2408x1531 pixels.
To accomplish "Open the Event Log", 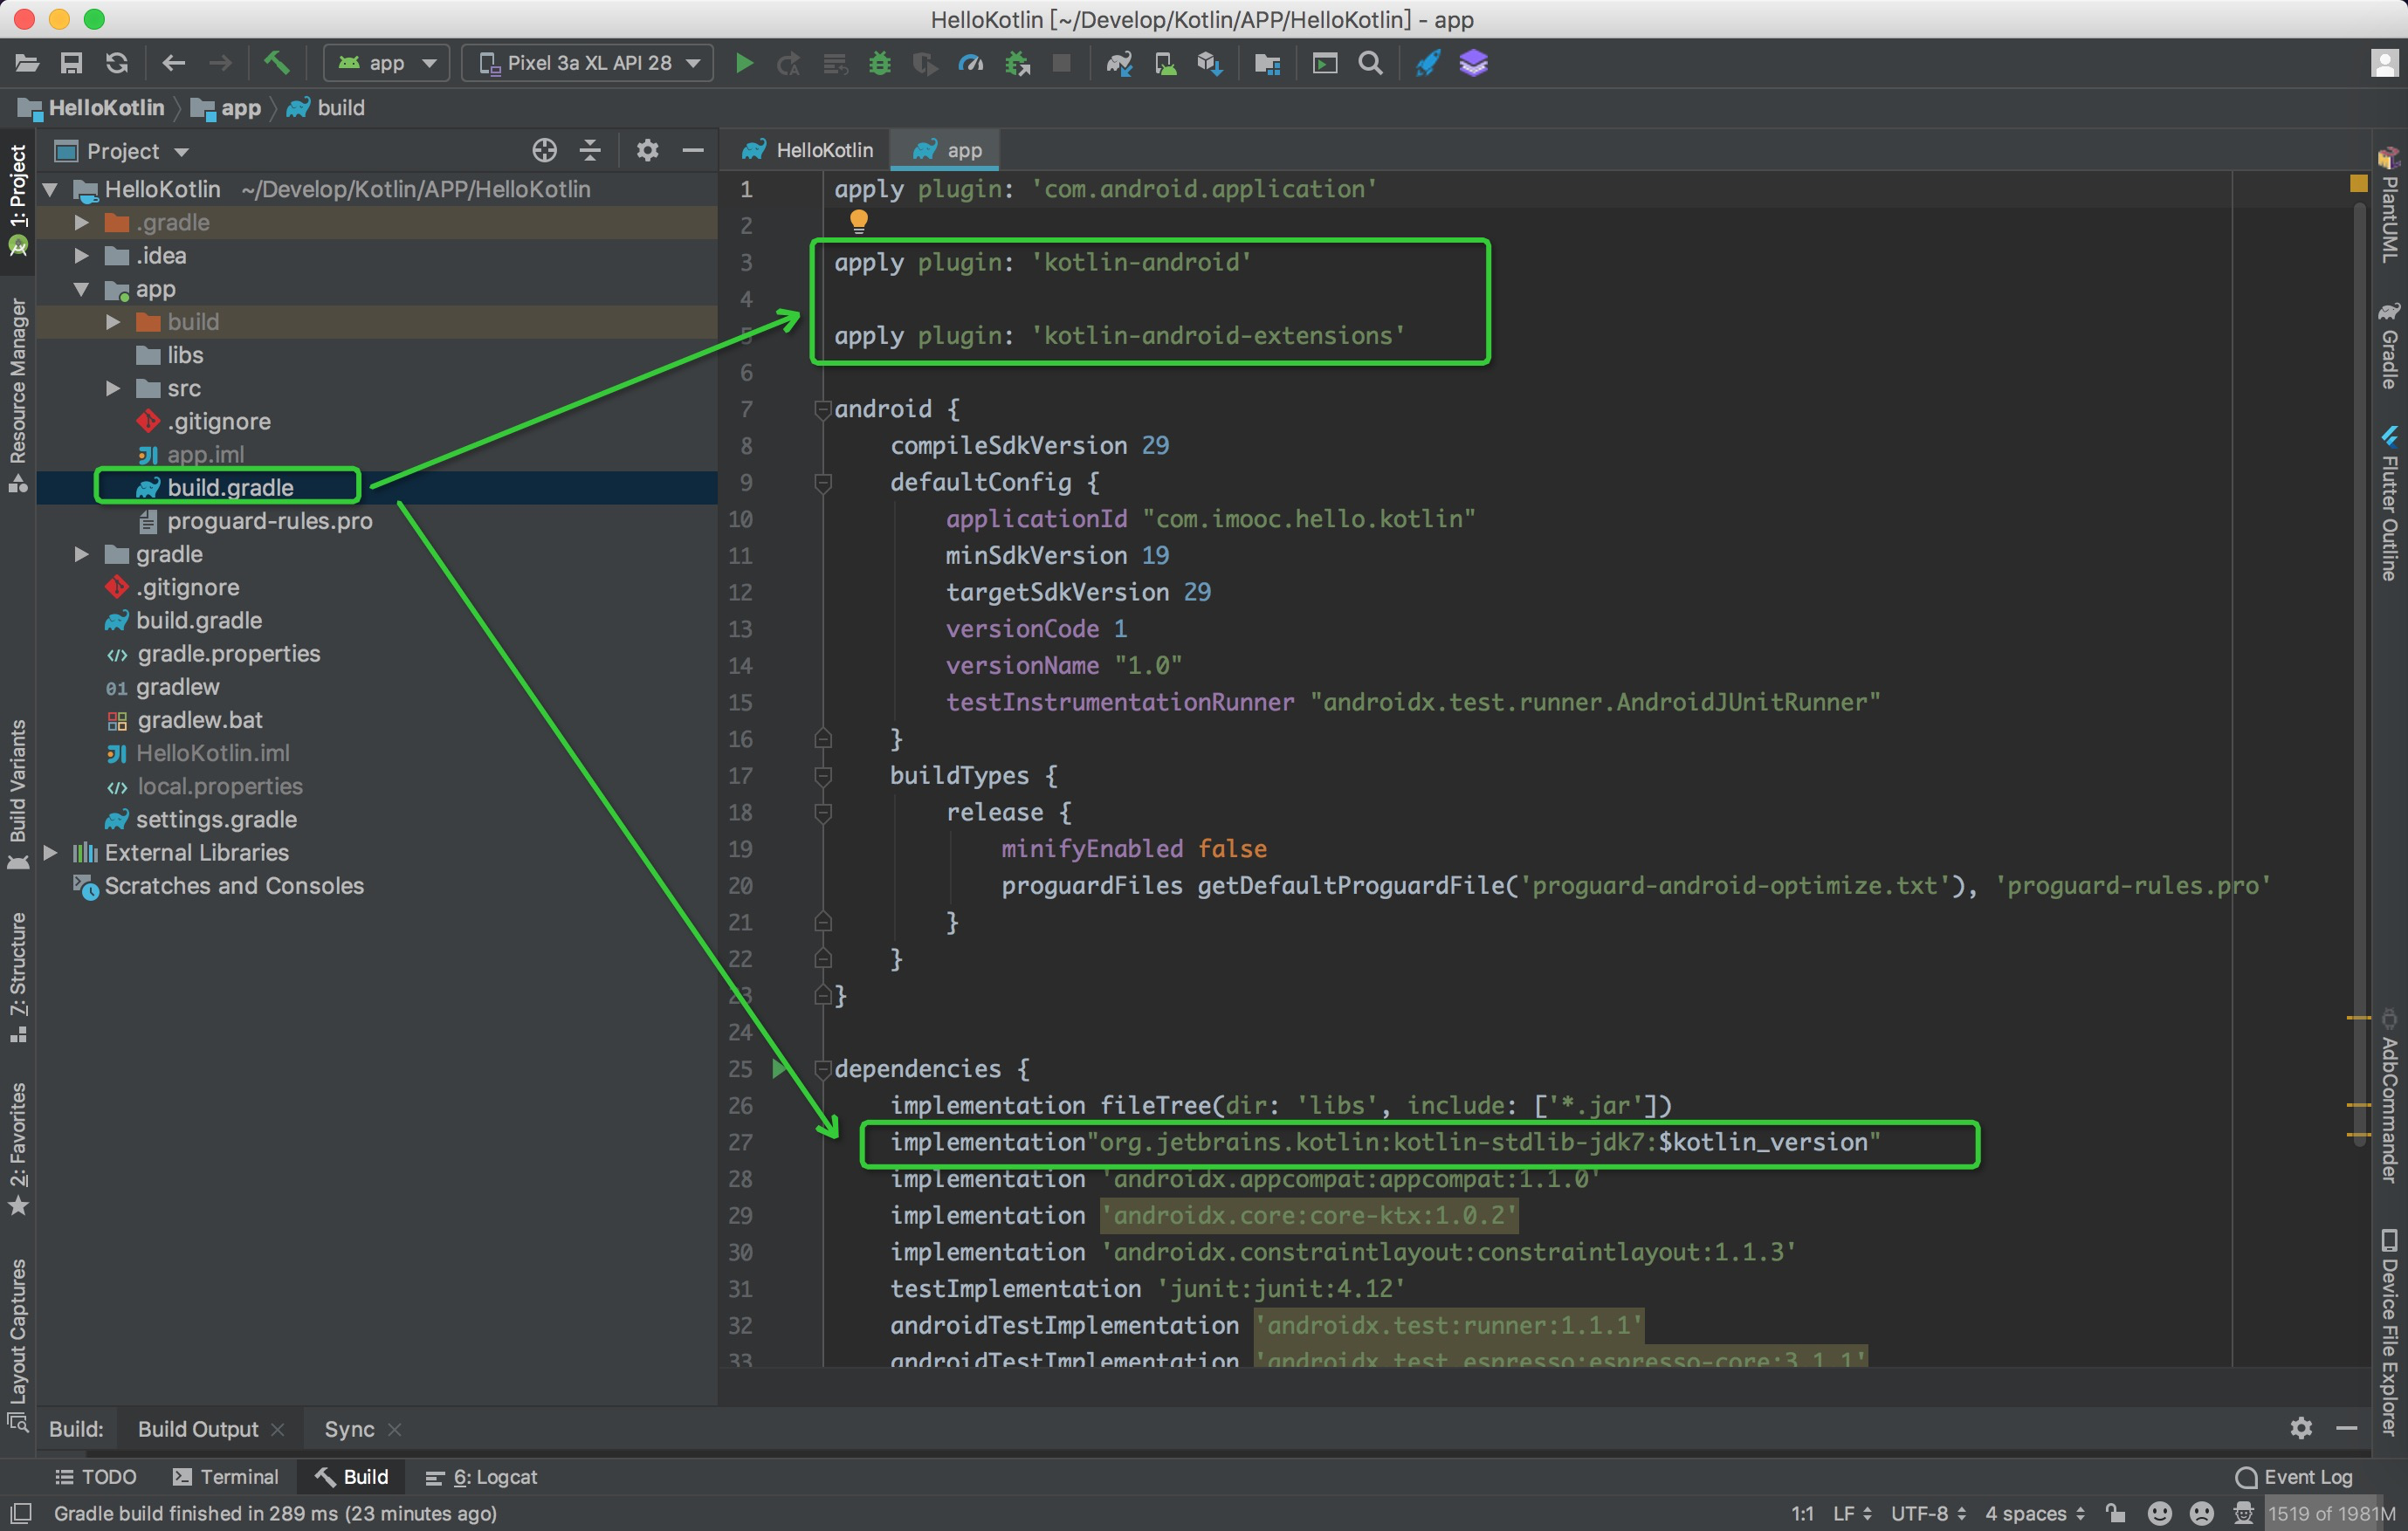I will coord(2294,1476).
